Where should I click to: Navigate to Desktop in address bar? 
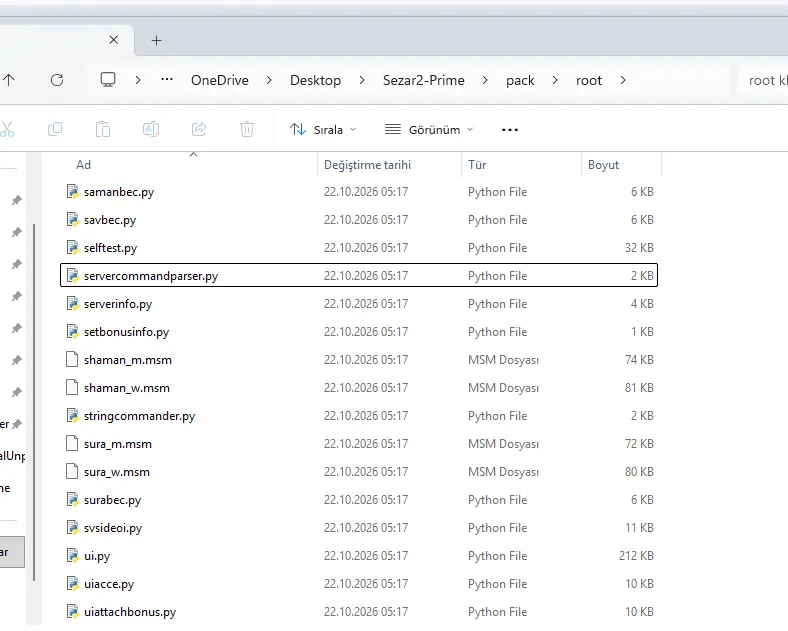(x=315, y=80)
